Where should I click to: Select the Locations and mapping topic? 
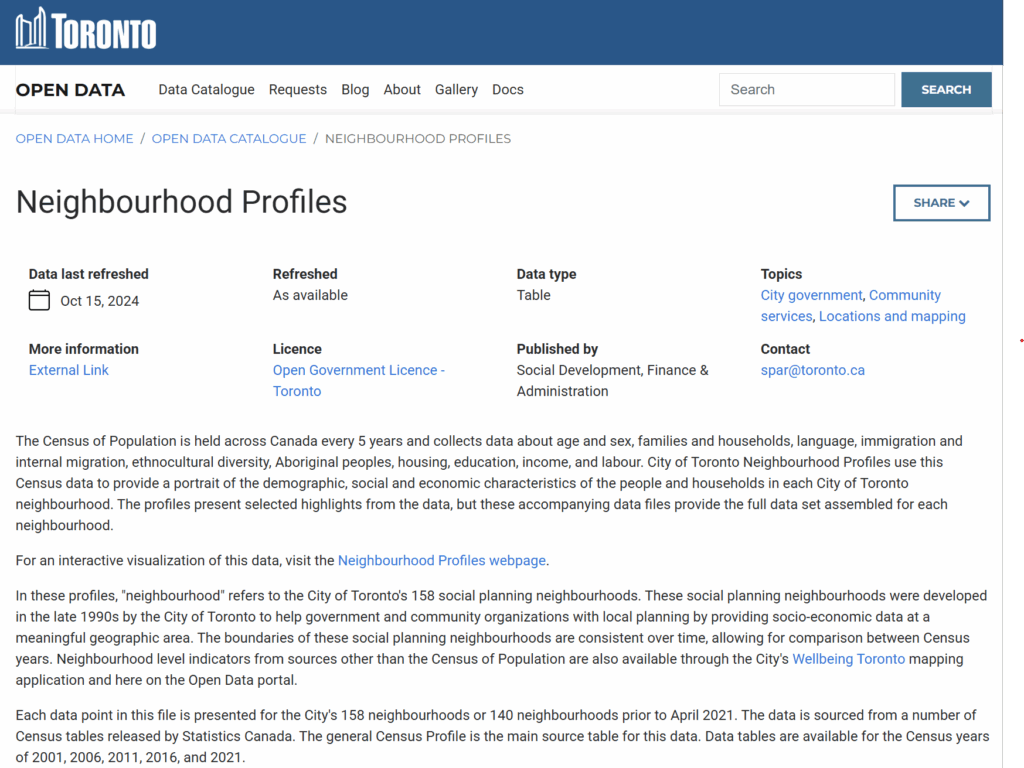pyautogui.click(x=892, y=316)
